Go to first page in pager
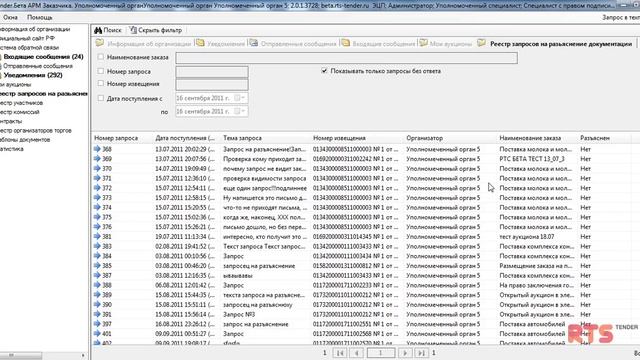This screenshot has width=640, height=360. coord(340,353)
